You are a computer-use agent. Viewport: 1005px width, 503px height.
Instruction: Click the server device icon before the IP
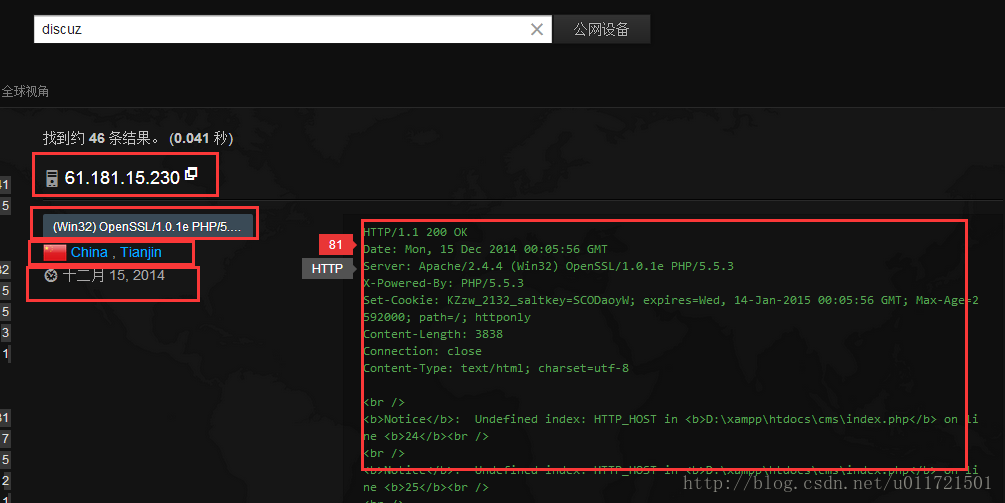point(52,178)
